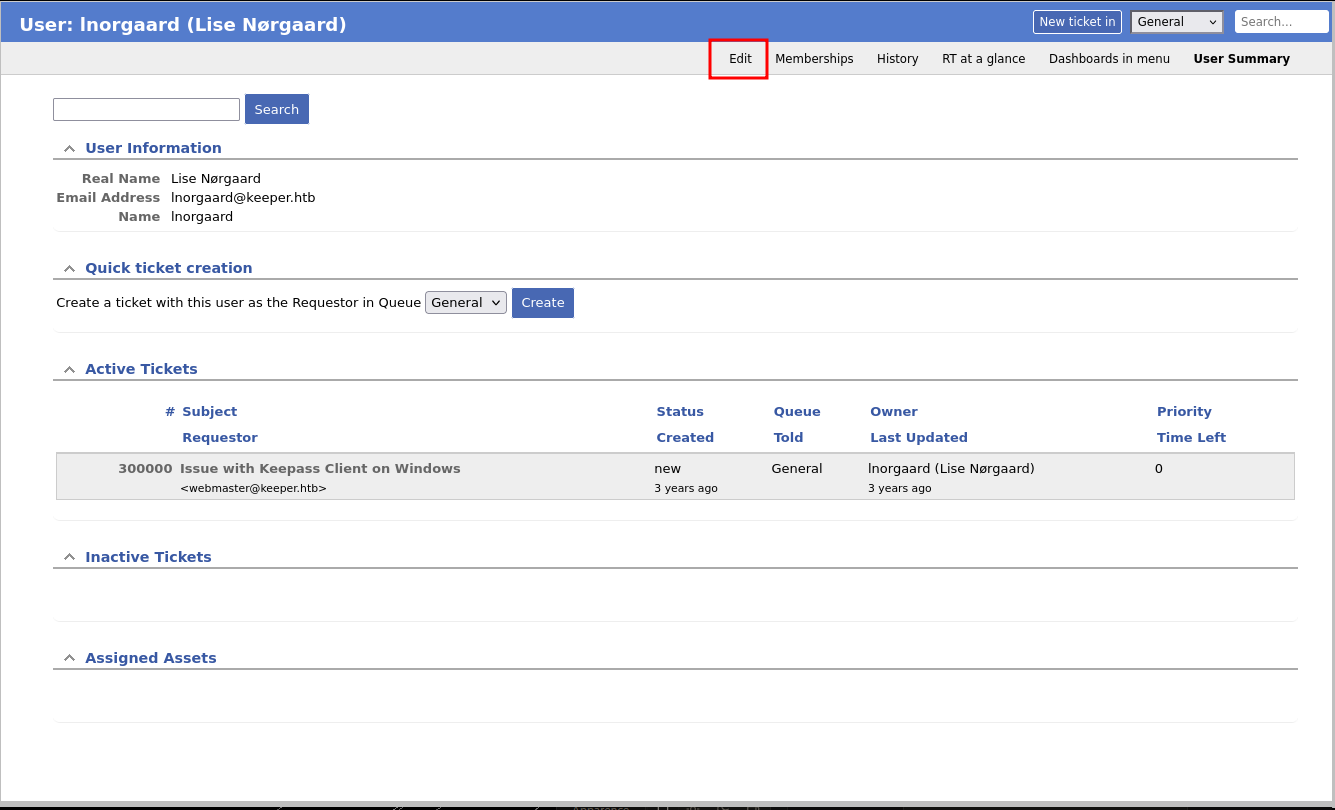This screenshot has height=810, width=1335.
Task: Focus the top-right Search field
Action: [x=1281, y=22]
